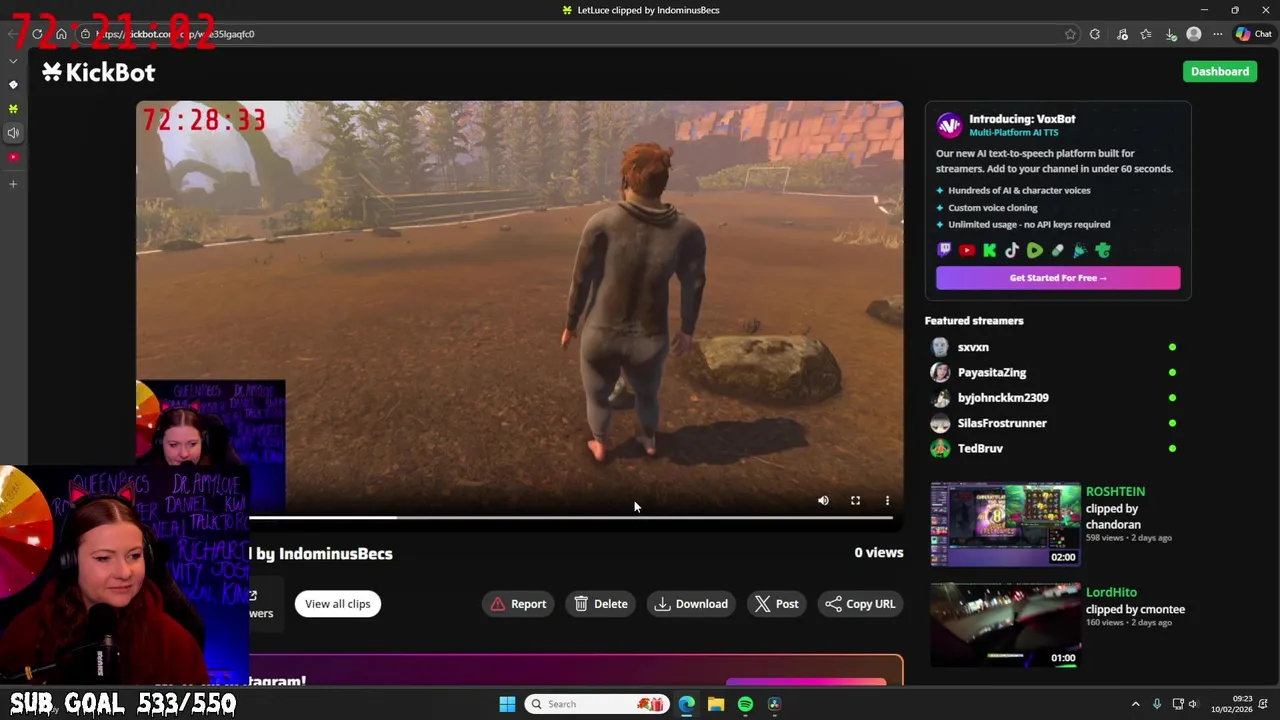Screen dimensions: 1280x720
Task: Select the KickBot clip browser tab
Action: (x=640, y=10)
